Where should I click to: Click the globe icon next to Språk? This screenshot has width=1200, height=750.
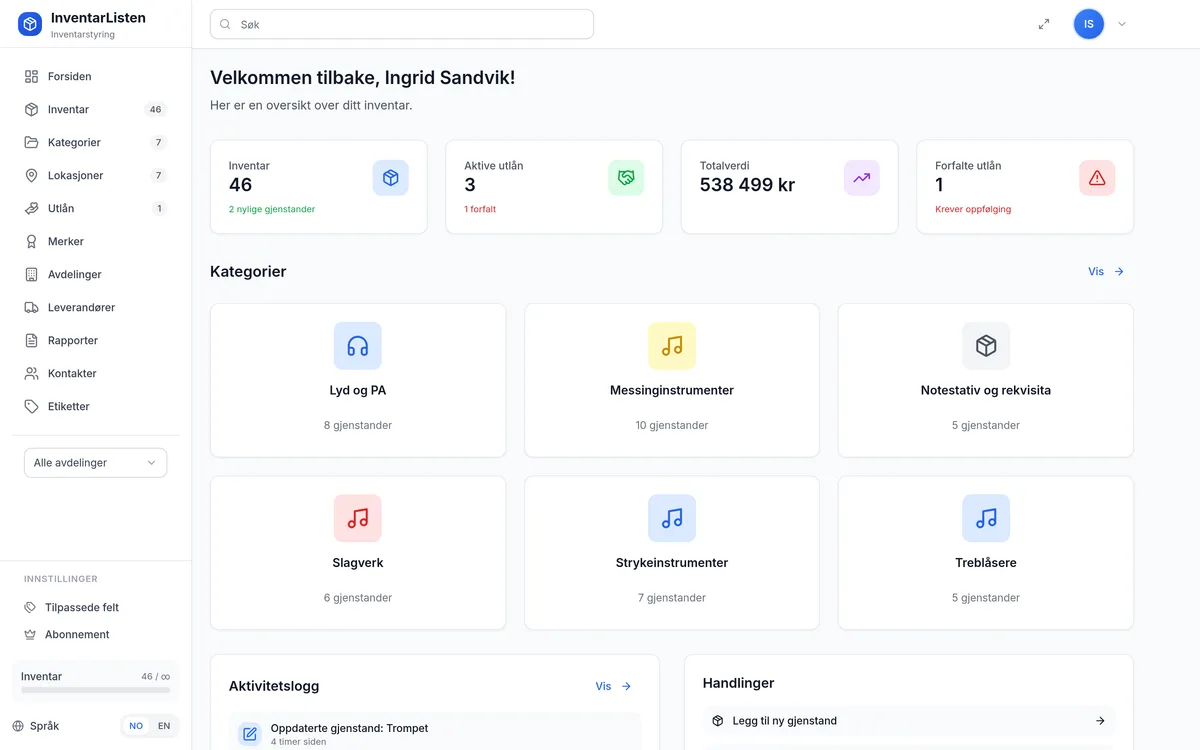(x=18, y=726)
